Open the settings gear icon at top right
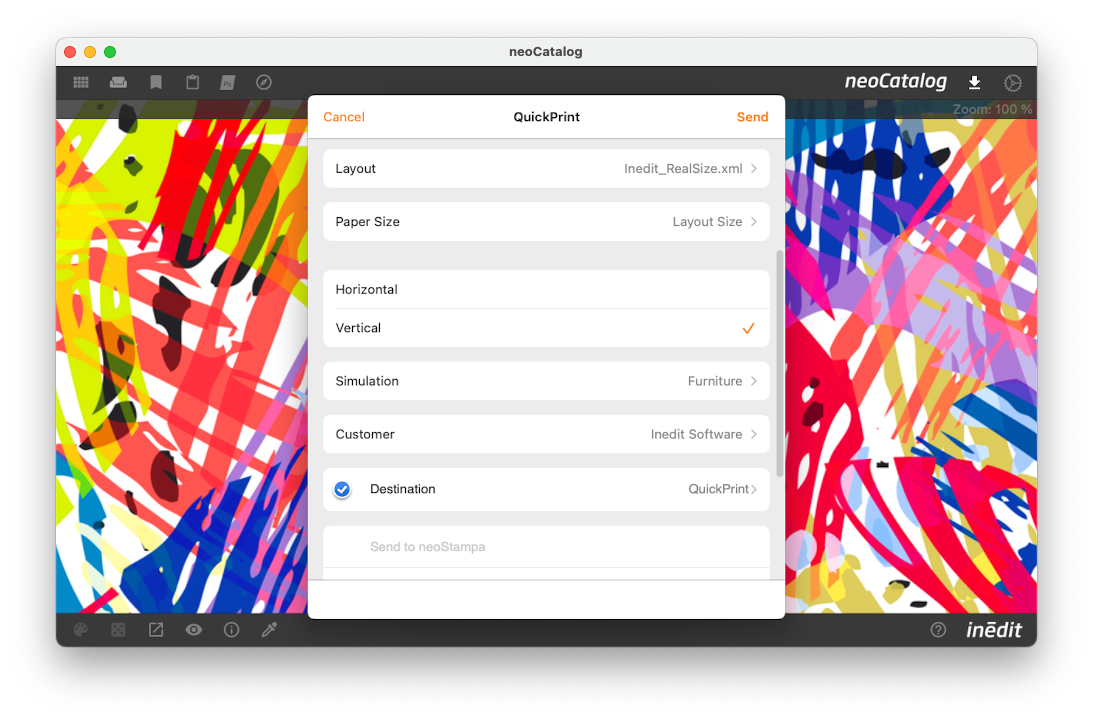This screenshot has height=721, width=1093. [x=1013, y=82]
